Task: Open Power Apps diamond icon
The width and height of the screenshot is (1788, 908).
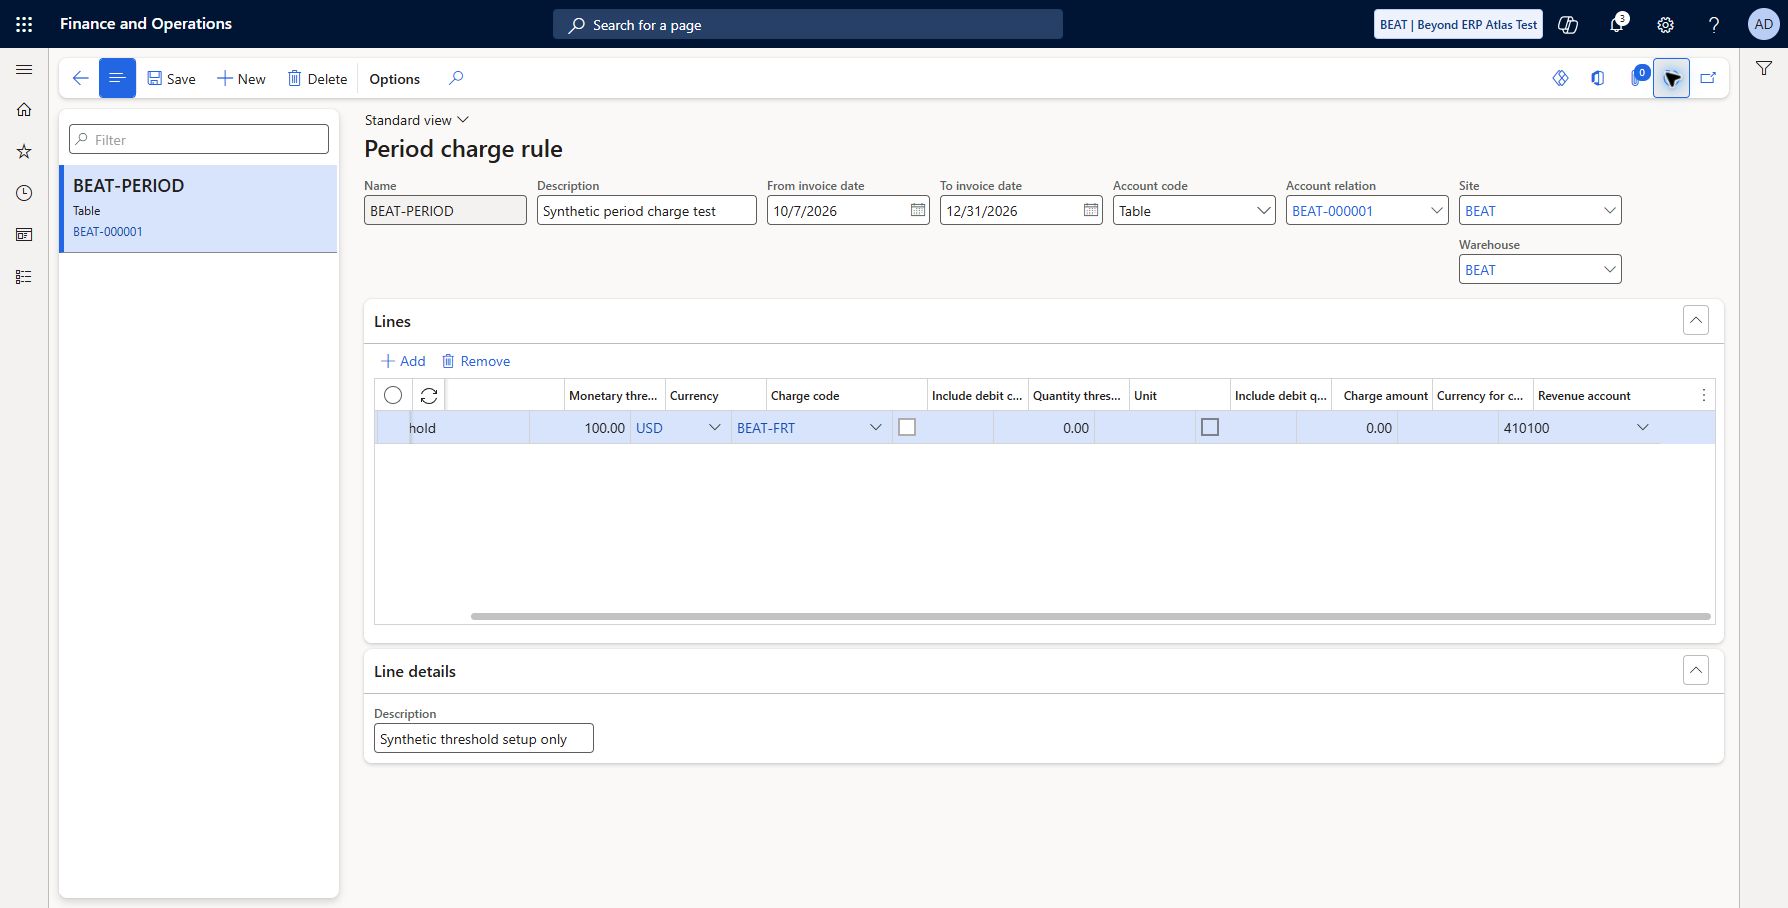Action: [1560, 78]
